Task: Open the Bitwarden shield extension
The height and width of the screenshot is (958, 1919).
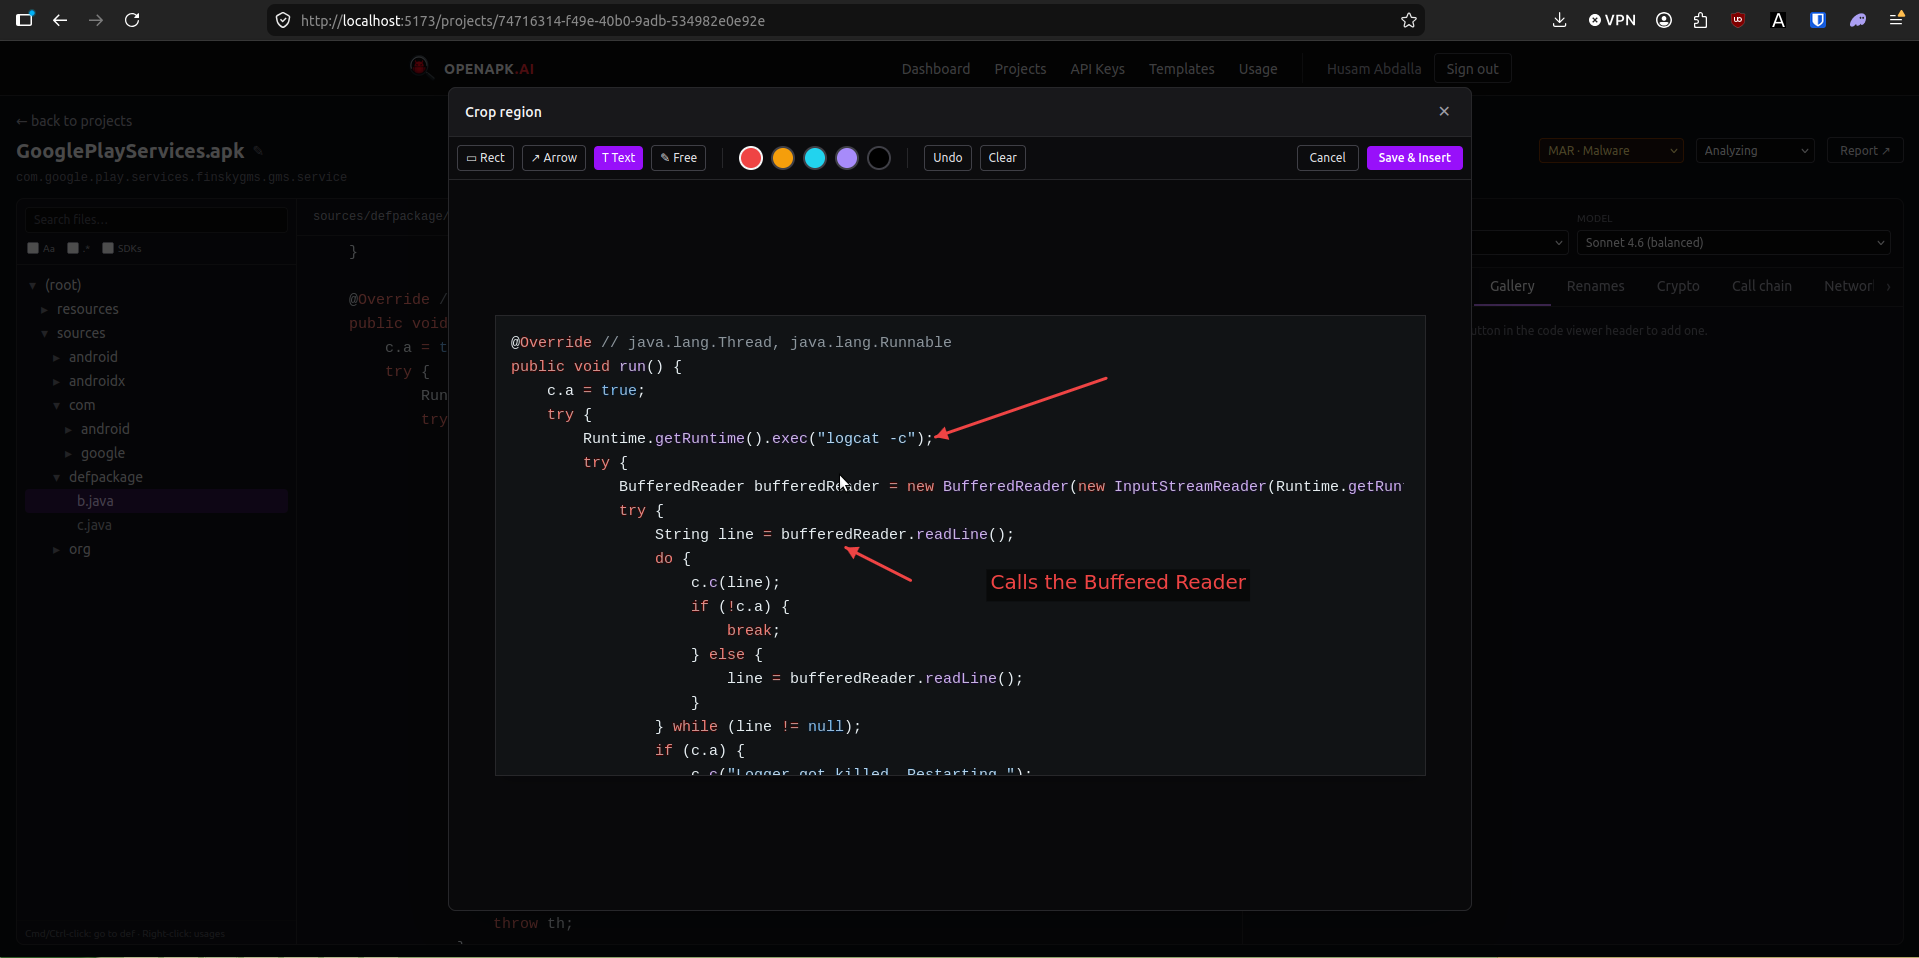Action: (1818, 20)
